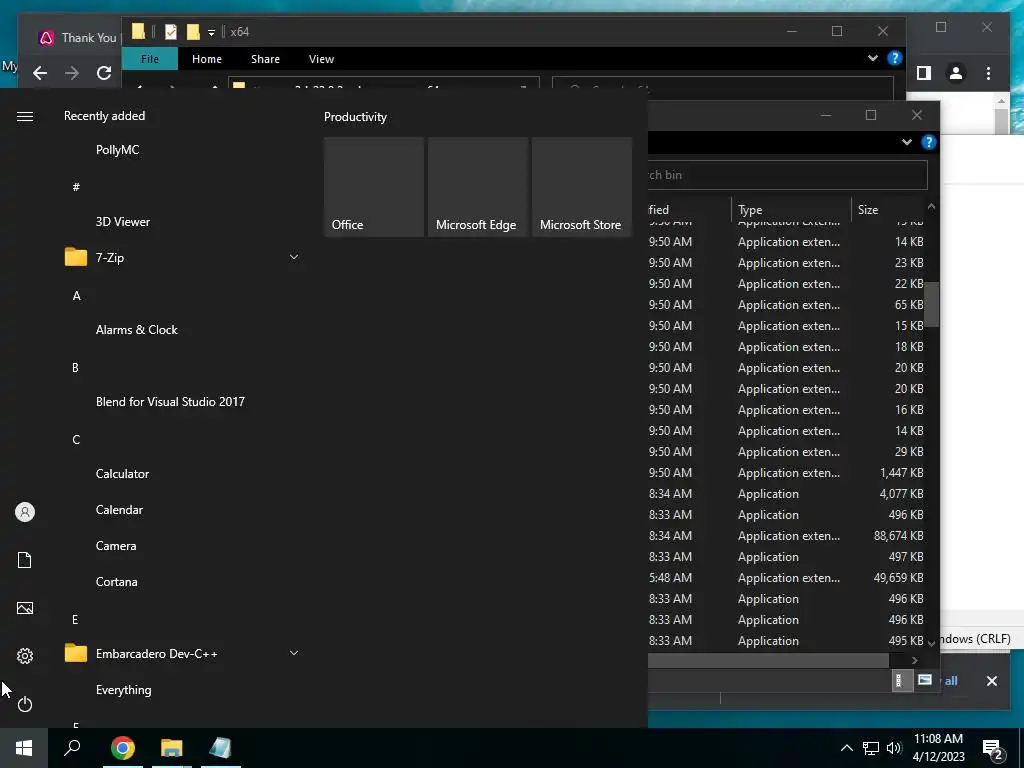1024x768 pixels.
Task: Open the user account icon in Start sidebar
Action: [x=25, y=512]
